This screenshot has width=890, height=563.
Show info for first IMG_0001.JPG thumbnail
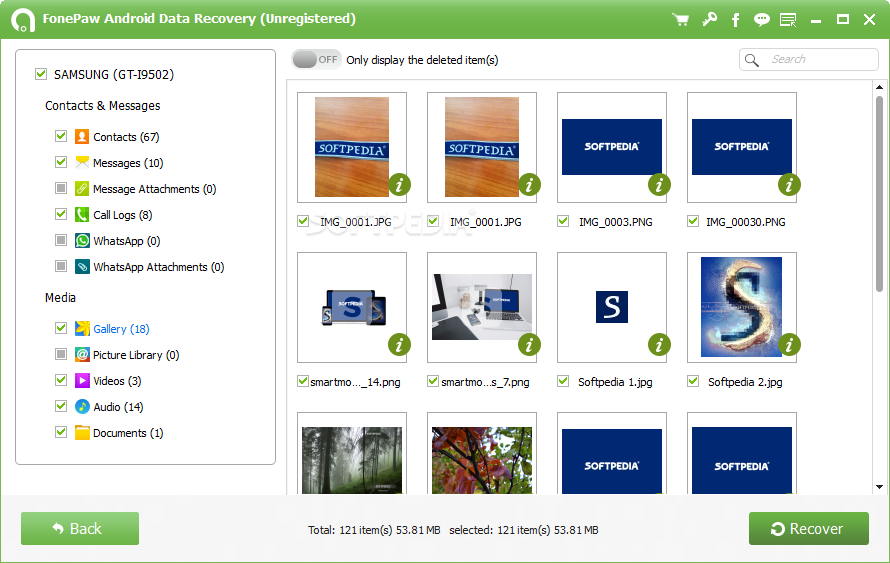pyautogui.click(x=400, y=184)
